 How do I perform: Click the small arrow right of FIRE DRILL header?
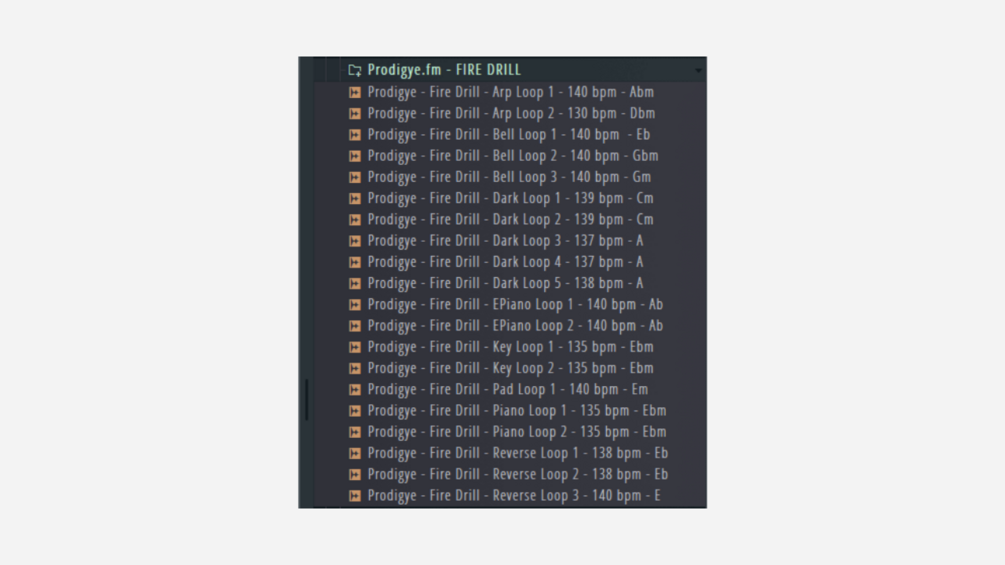698,70
